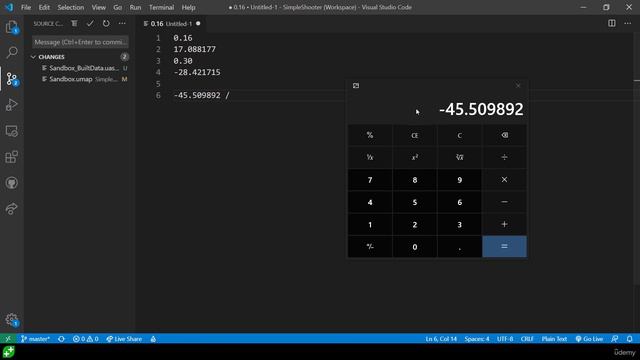Click the remote window status bar icon
Screen dimensions: 640x360
point(8,339)
